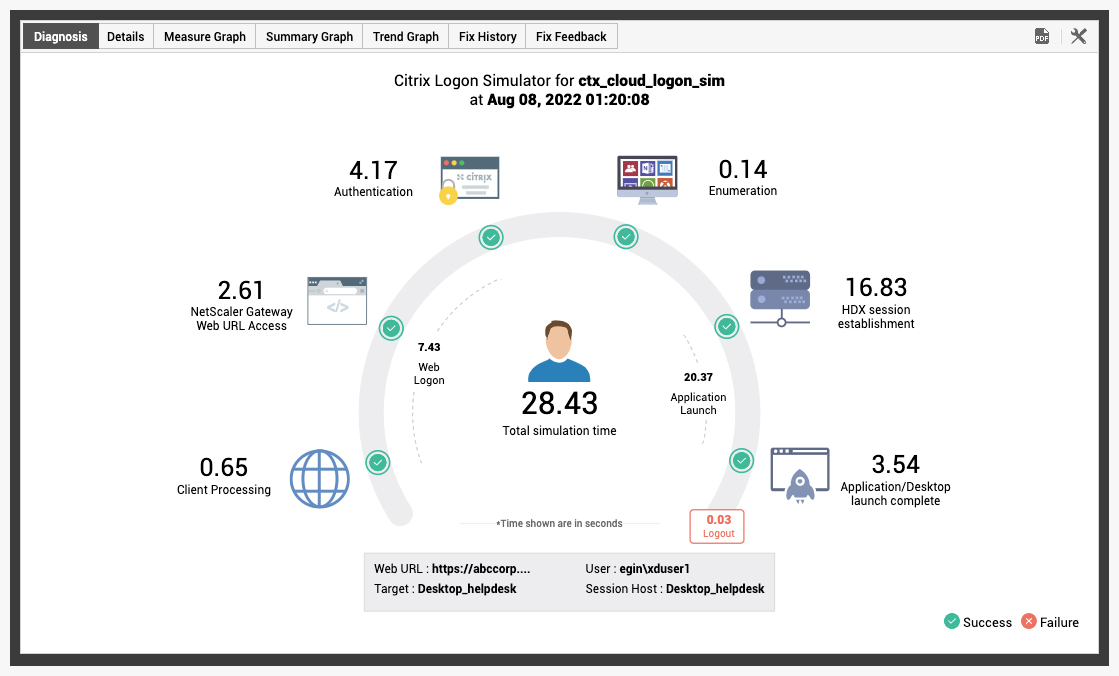Click the HDX session establishment label
Viewport: 1119px width, 676px height.
pos(876,316)
